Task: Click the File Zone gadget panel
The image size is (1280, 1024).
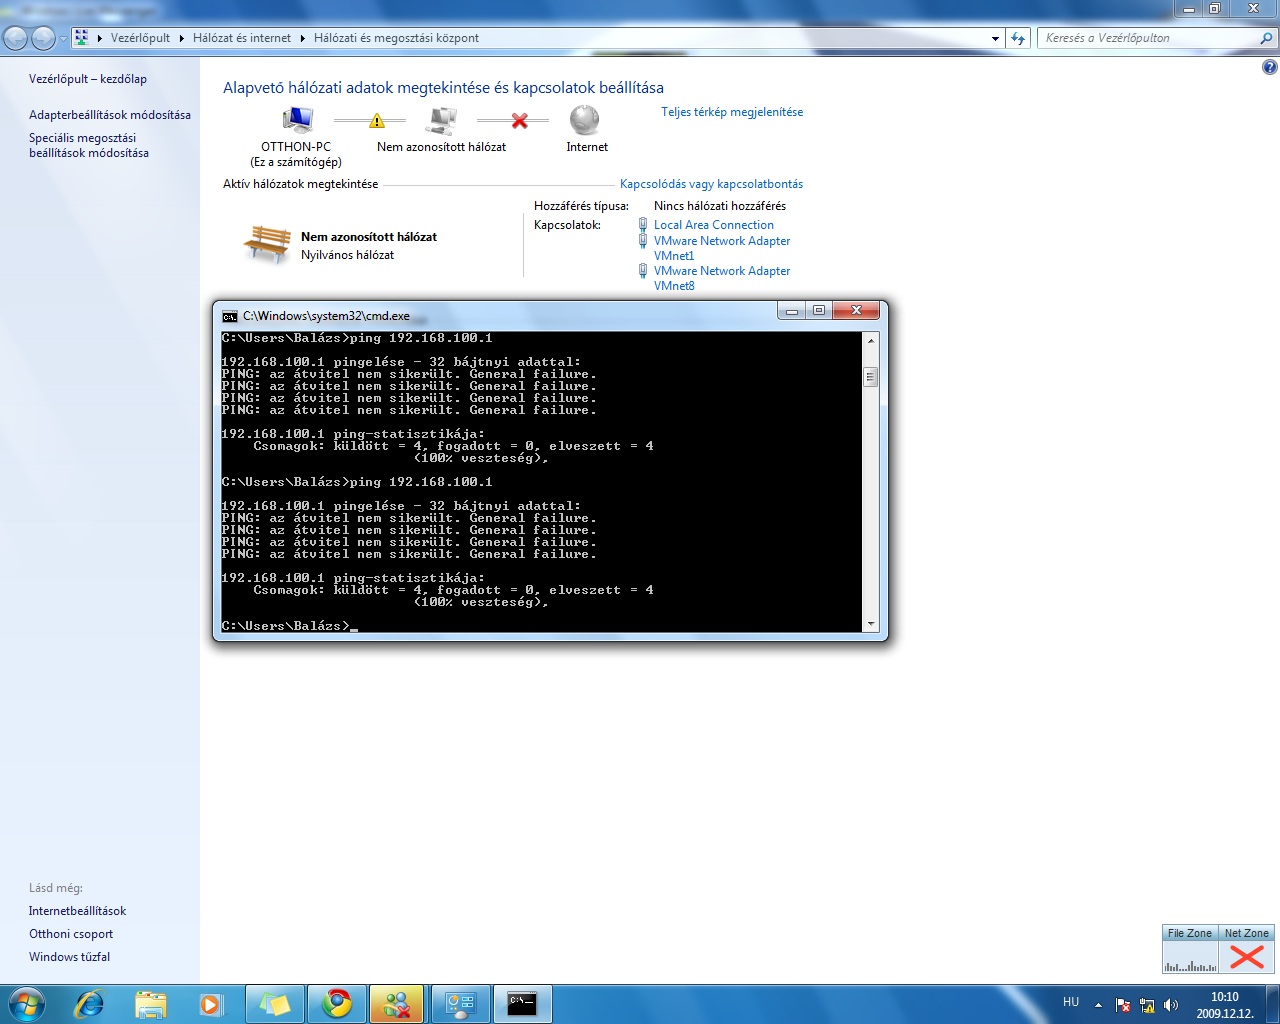Action: 1190,949
